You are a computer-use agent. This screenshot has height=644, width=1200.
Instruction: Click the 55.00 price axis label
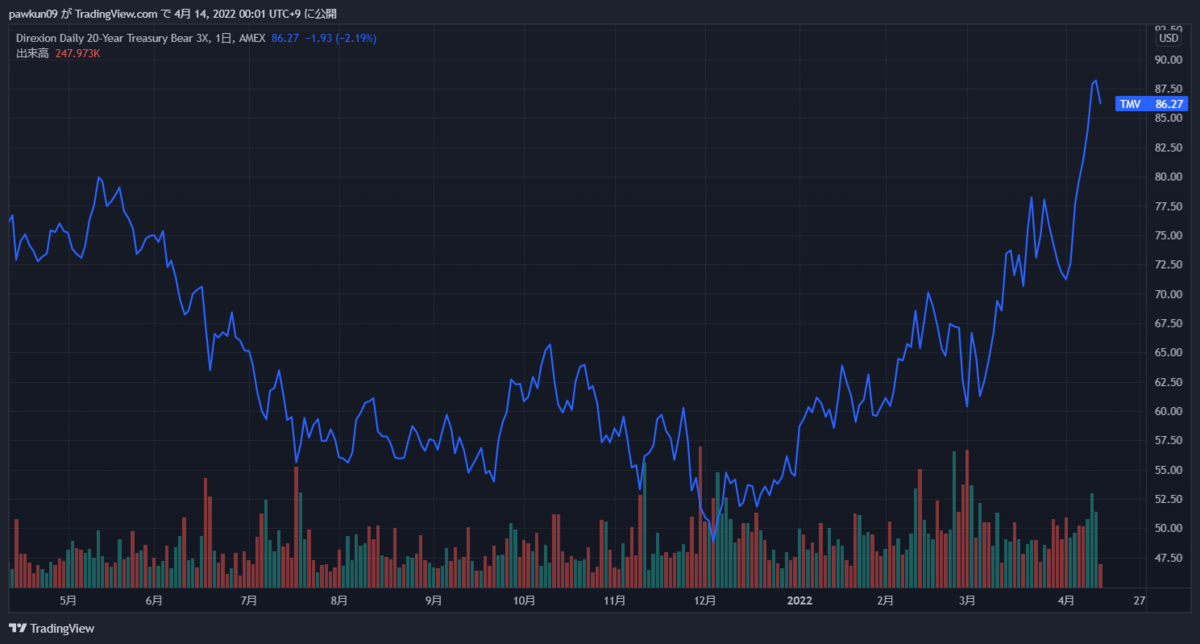[x=1170, y=470]
